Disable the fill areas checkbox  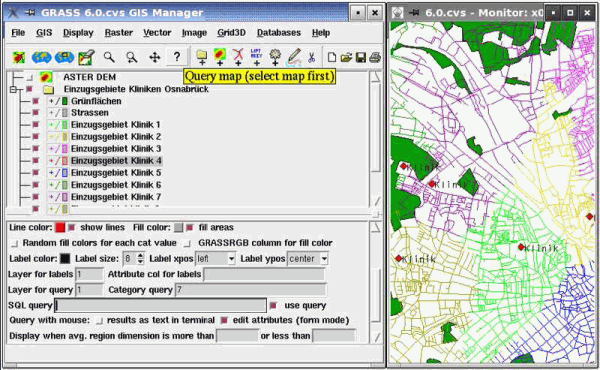click(190, 228)
